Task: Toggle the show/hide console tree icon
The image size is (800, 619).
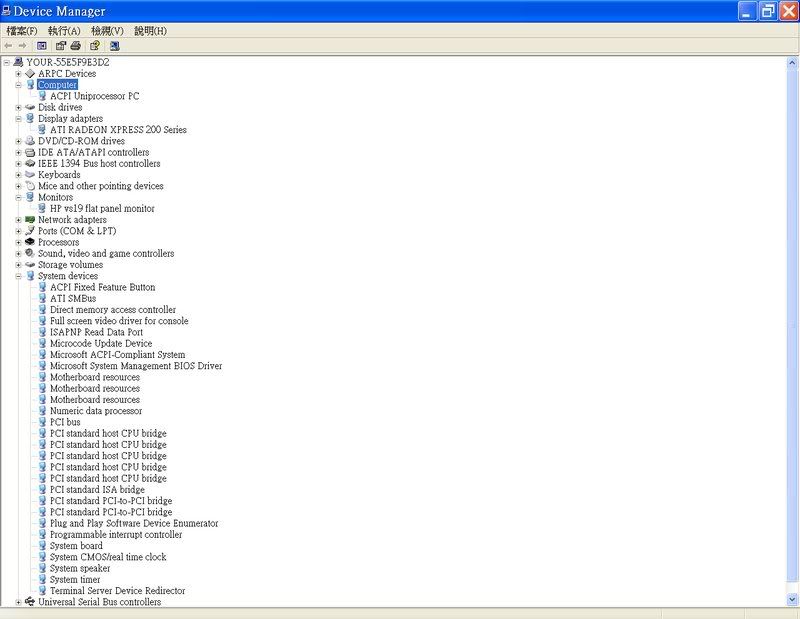Action: click(42, 46)
